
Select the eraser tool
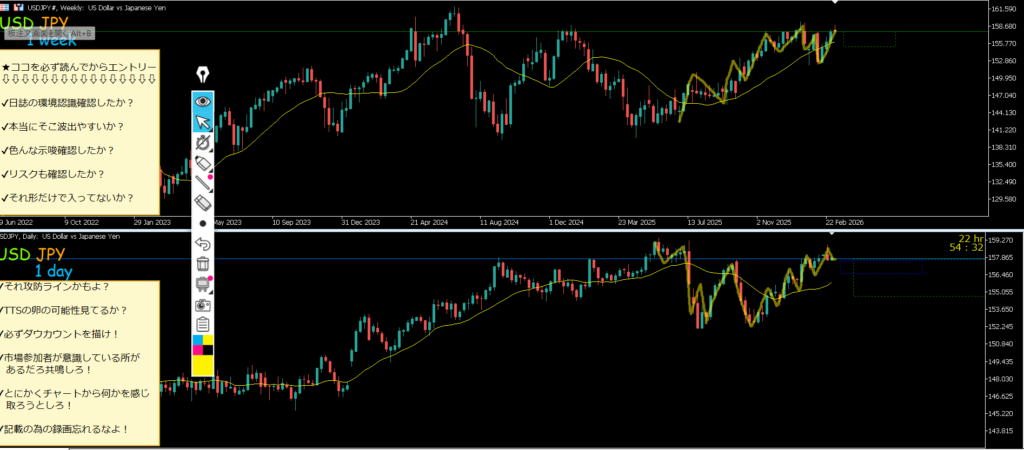click(202, 203)
